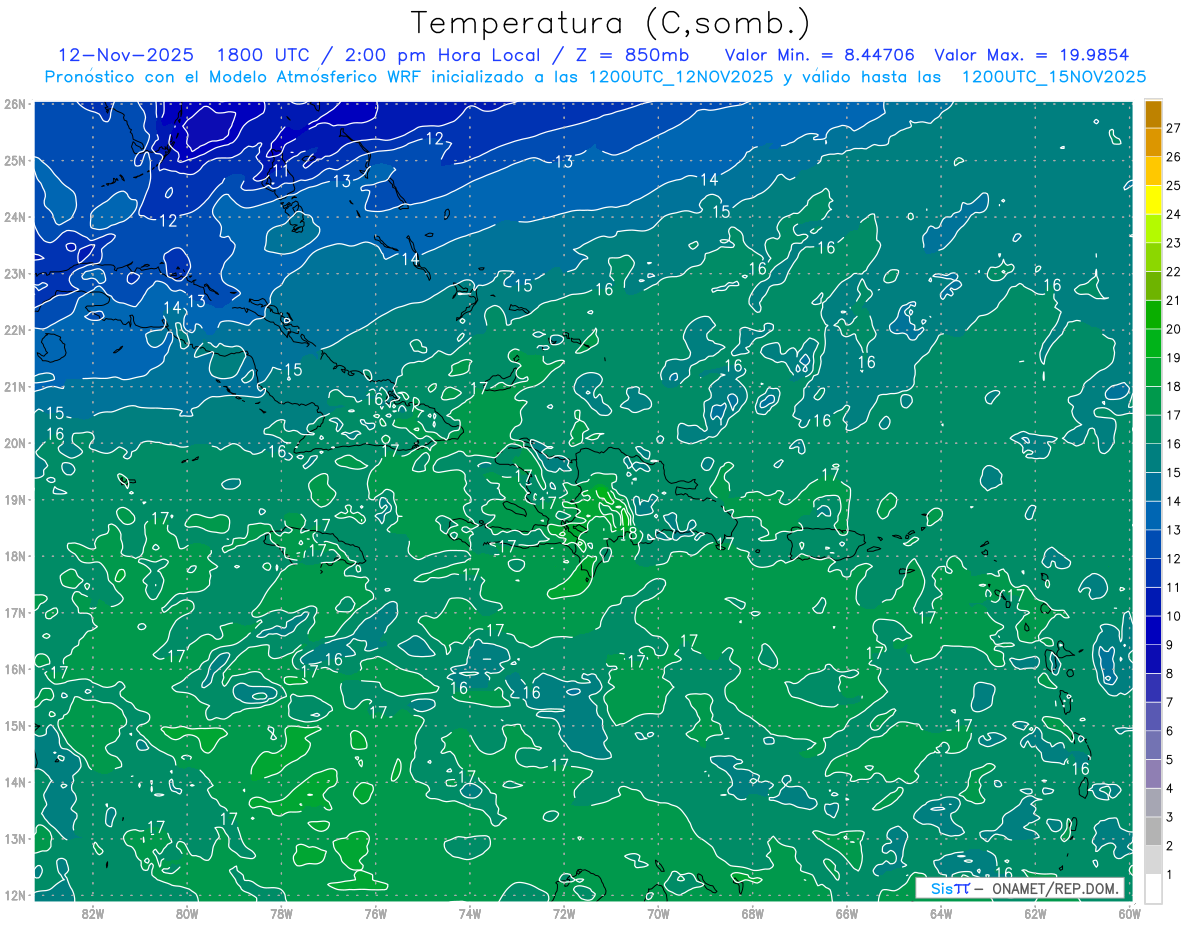Click the yellow colorbar swatch between 24 and 25
Image resolution: width=1200 pixels, height=927 pixels.
pos(1154,199)
